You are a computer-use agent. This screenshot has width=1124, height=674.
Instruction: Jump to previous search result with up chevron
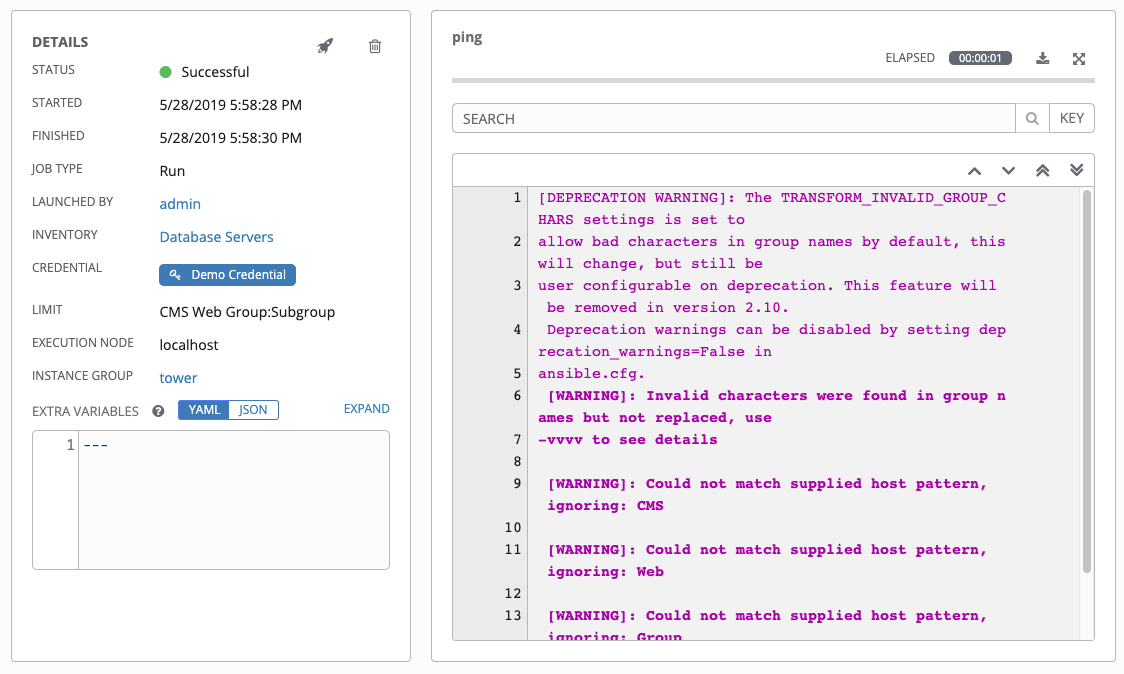[x=974, y=170]
